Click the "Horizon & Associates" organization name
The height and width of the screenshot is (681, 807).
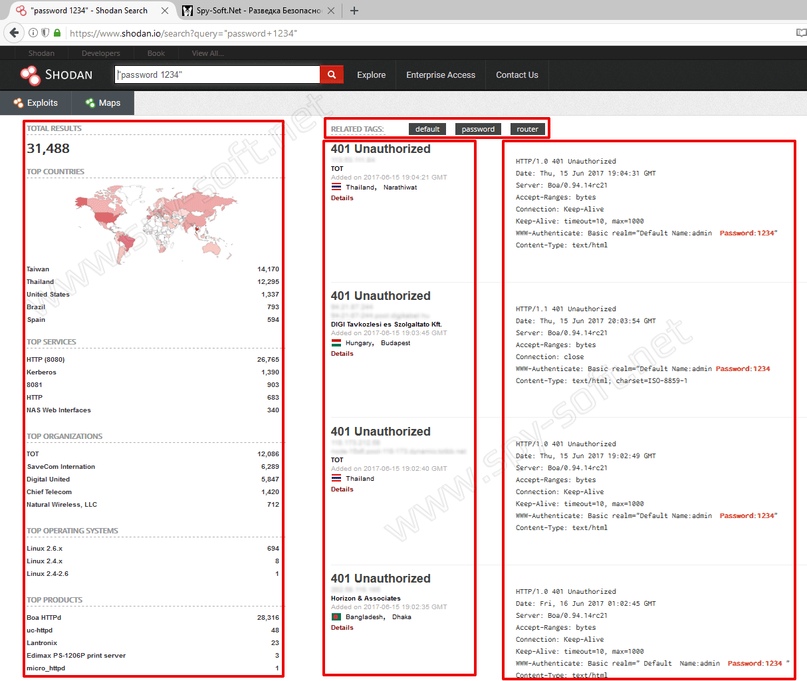(365, 598)
